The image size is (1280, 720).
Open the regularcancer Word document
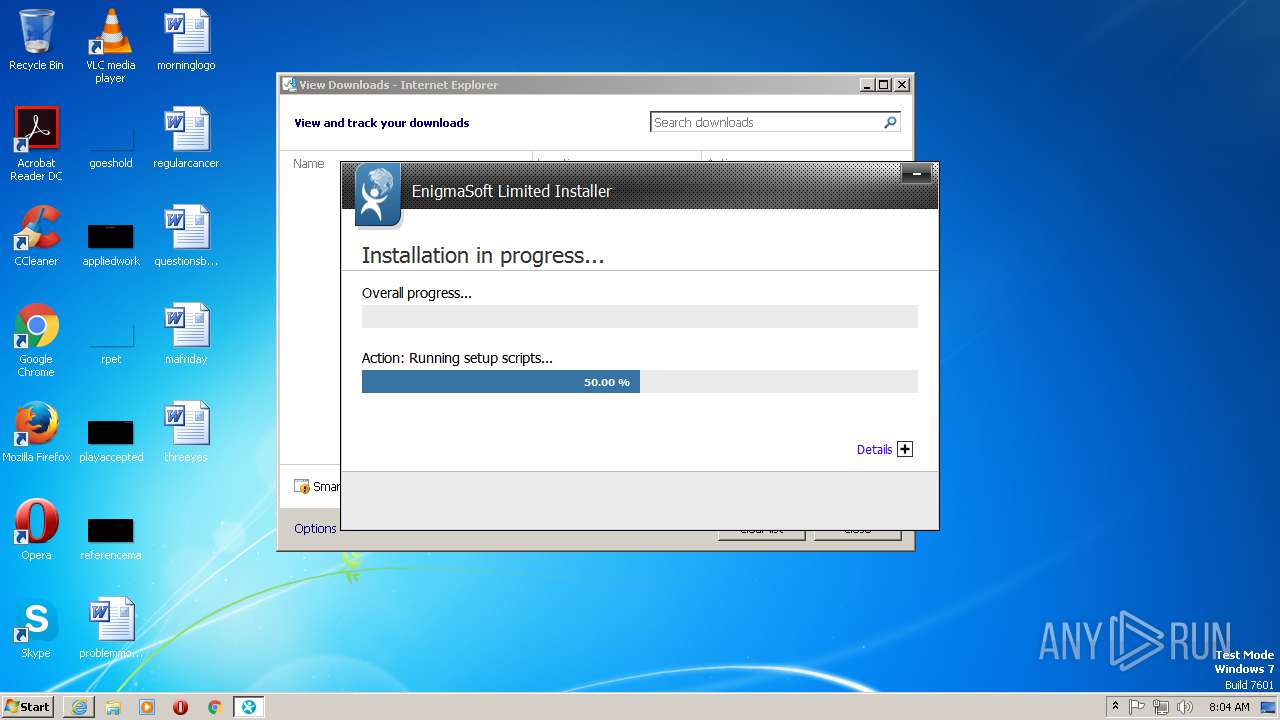pyautogui.click(x=186, y=138)
